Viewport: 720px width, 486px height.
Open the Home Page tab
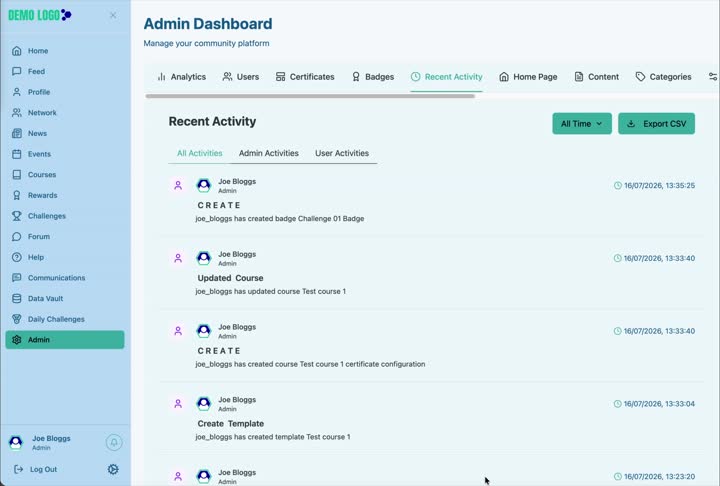click(528, 77)
